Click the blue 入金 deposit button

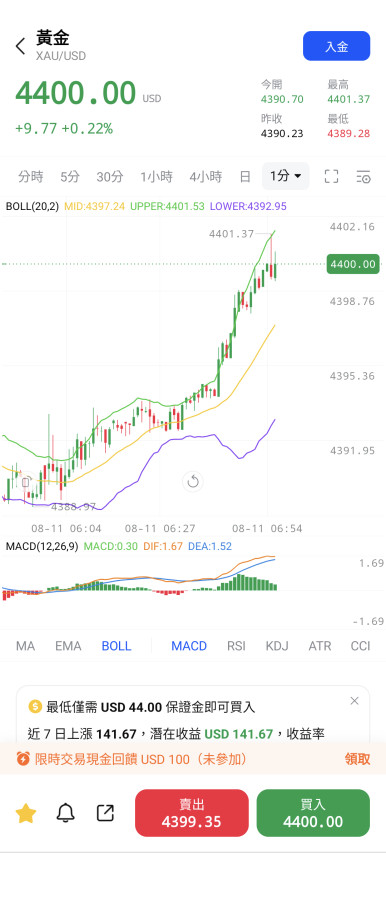coord(337,46)
